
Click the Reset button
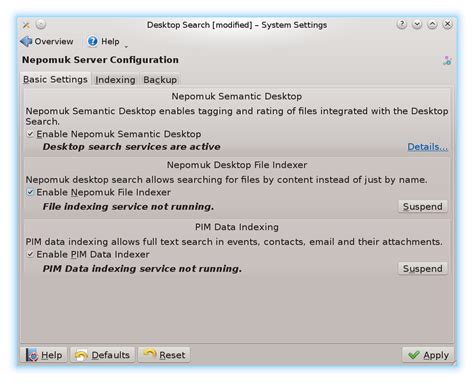coord(164,355)
